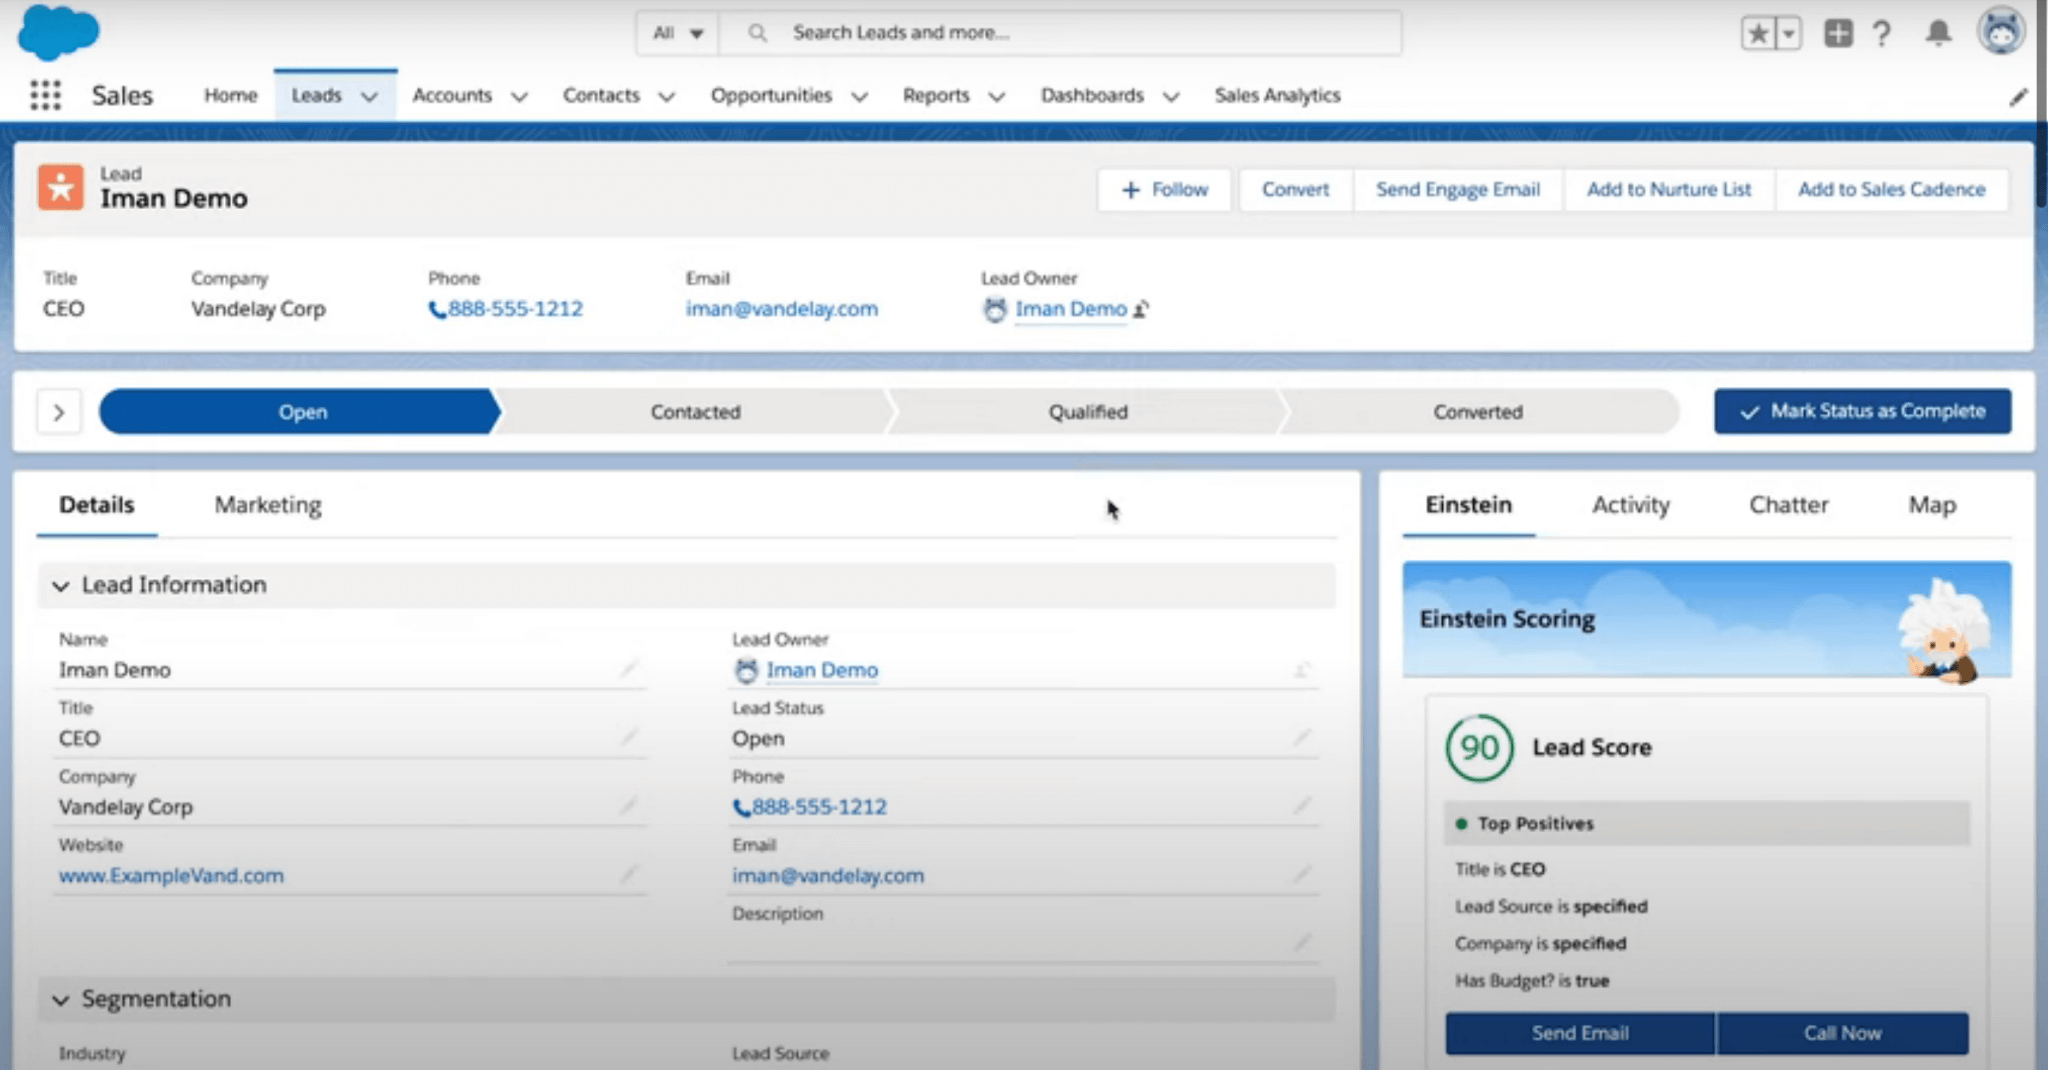Click the change owner icon in Lead Information

coord(1302,669)
